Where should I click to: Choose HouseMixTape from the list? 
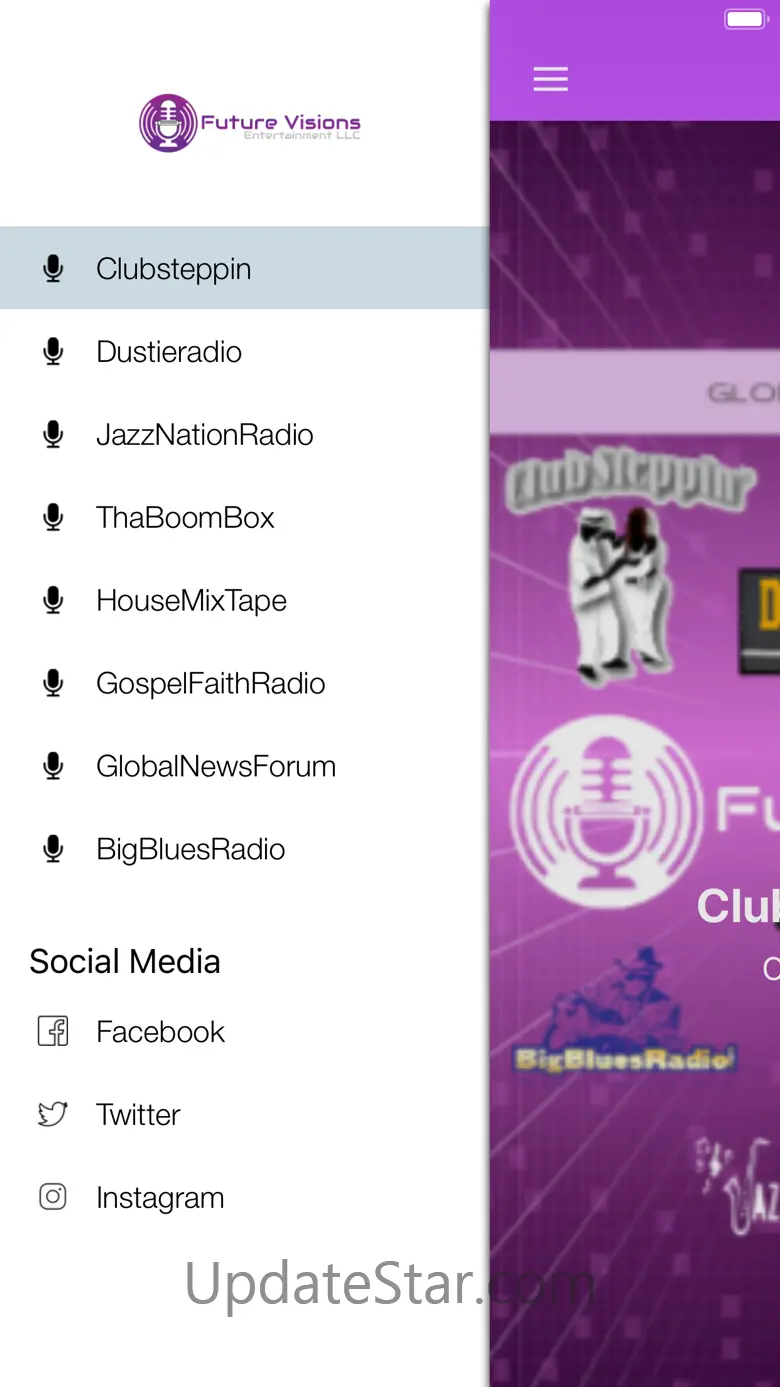coord(244,600)
